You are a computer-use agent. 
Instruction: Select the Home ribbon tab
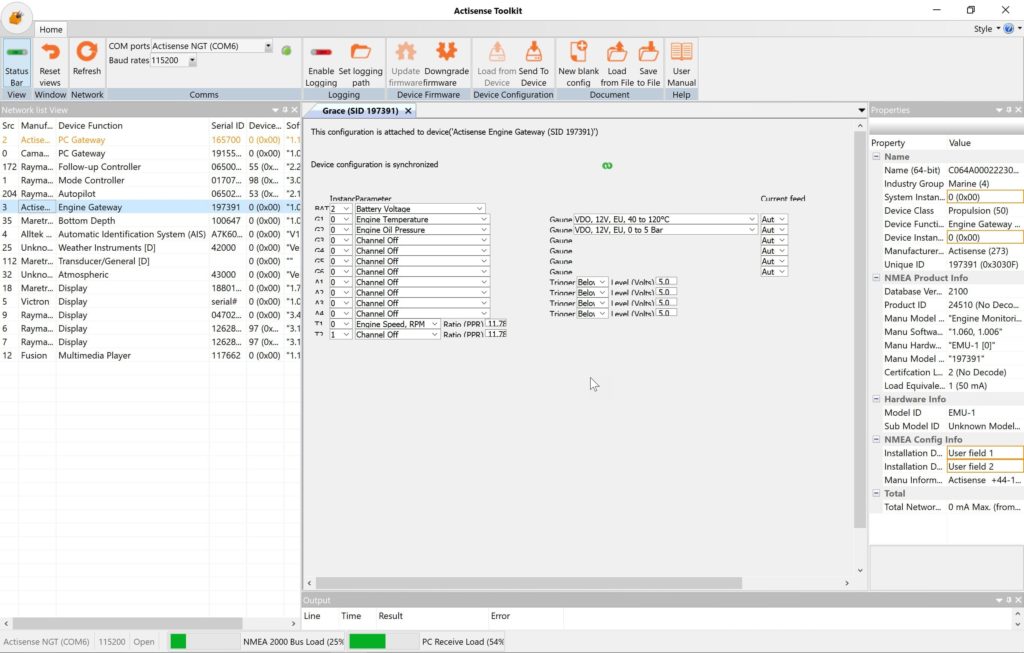pos(50,29)
